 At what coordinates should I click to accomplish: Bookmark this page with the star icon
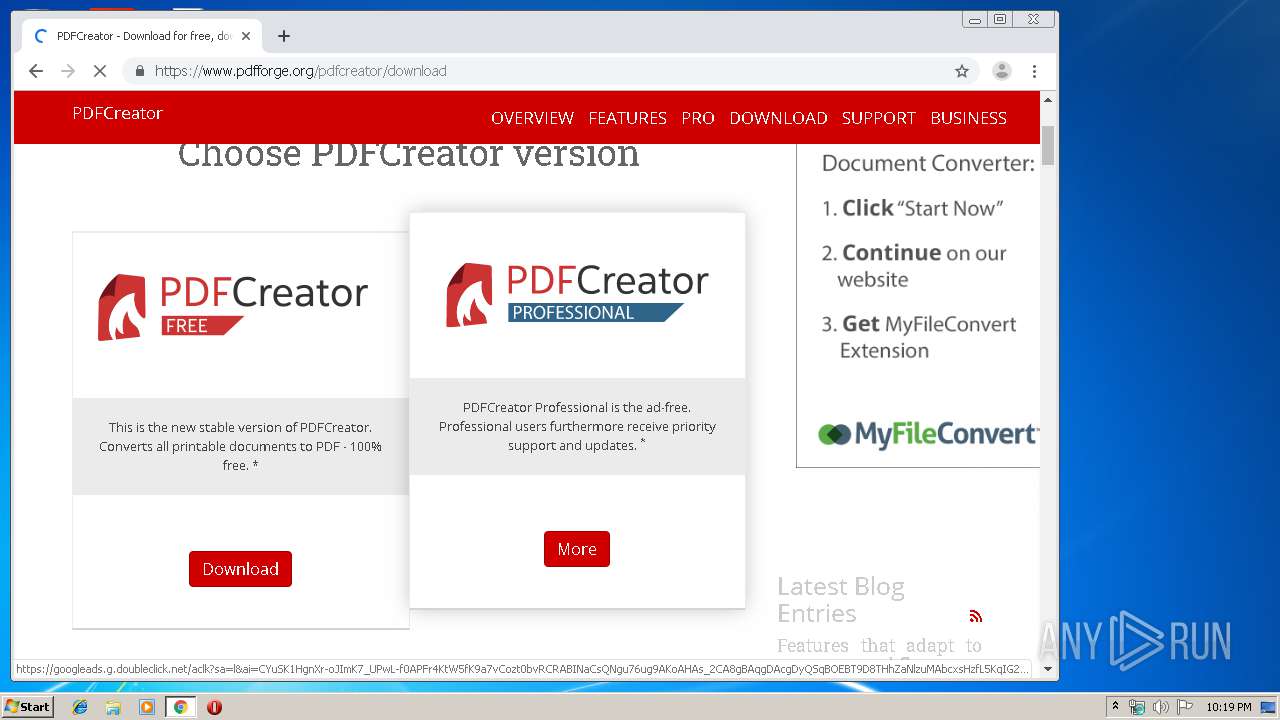(962, 71)
